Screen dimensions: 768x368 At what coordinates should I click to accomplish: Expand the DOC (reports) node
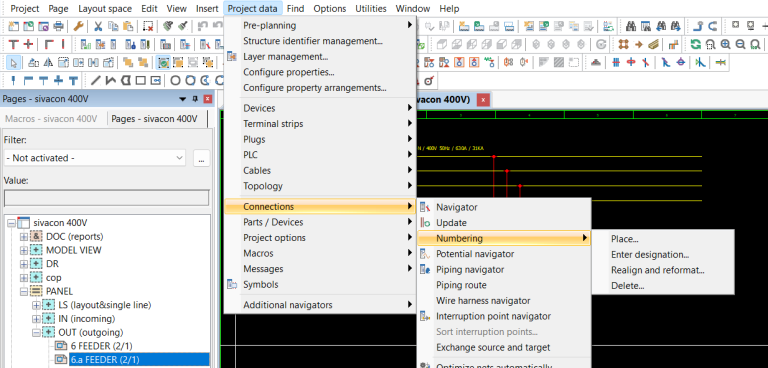coord(24,237)
